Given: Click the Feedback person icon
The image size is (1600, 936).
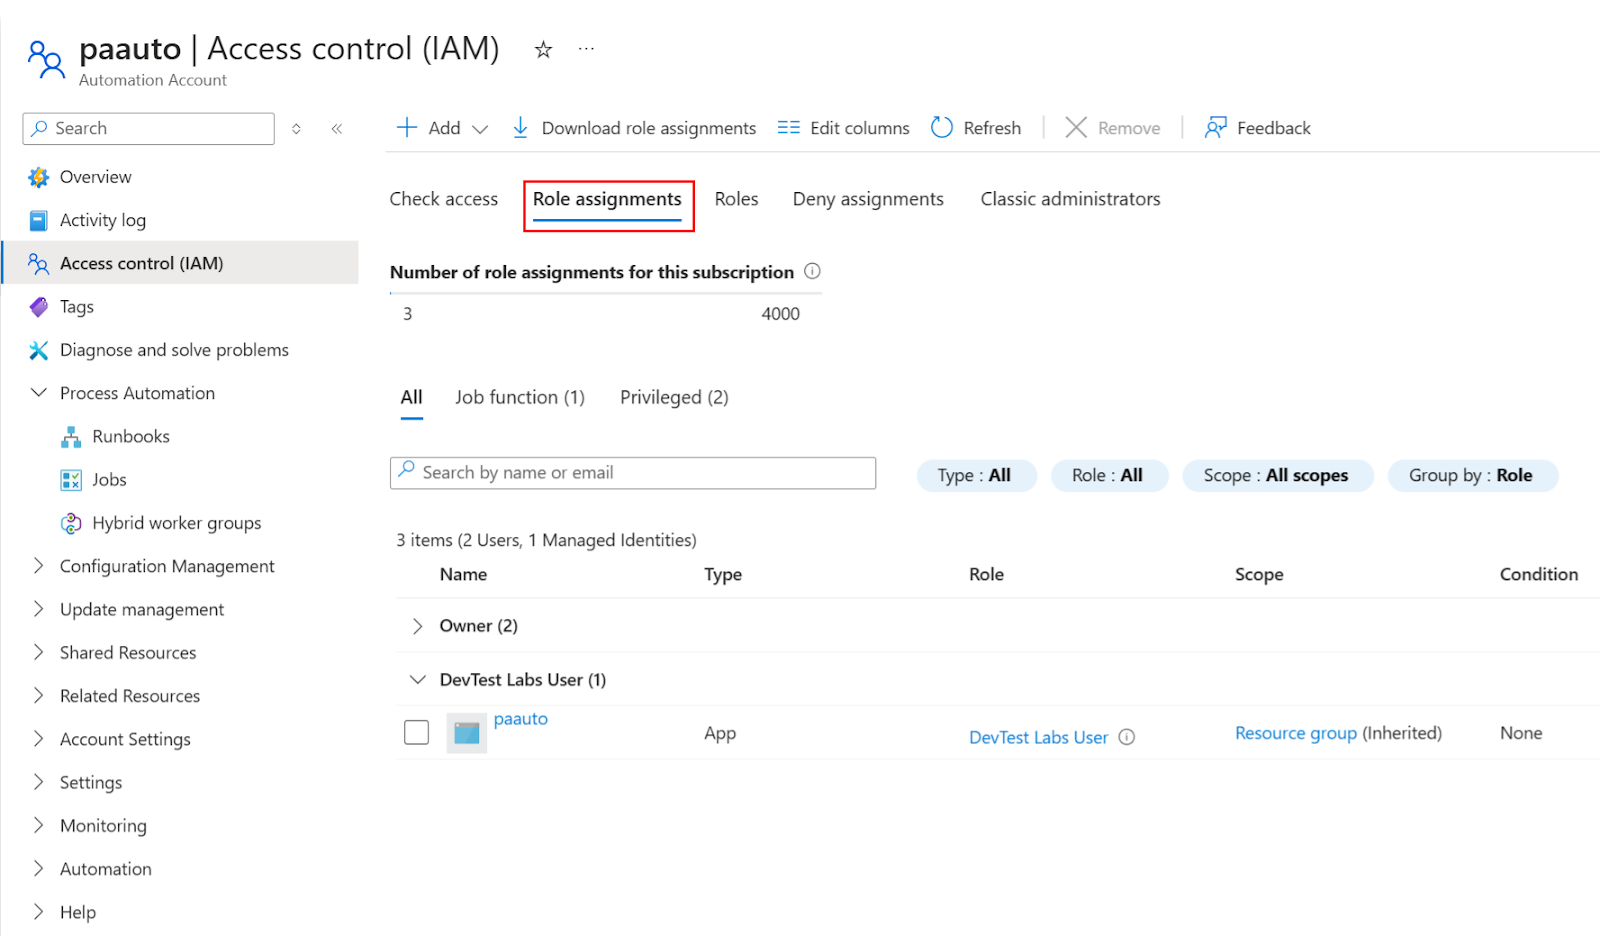Looking at the screenshot, I should 1215,128.
